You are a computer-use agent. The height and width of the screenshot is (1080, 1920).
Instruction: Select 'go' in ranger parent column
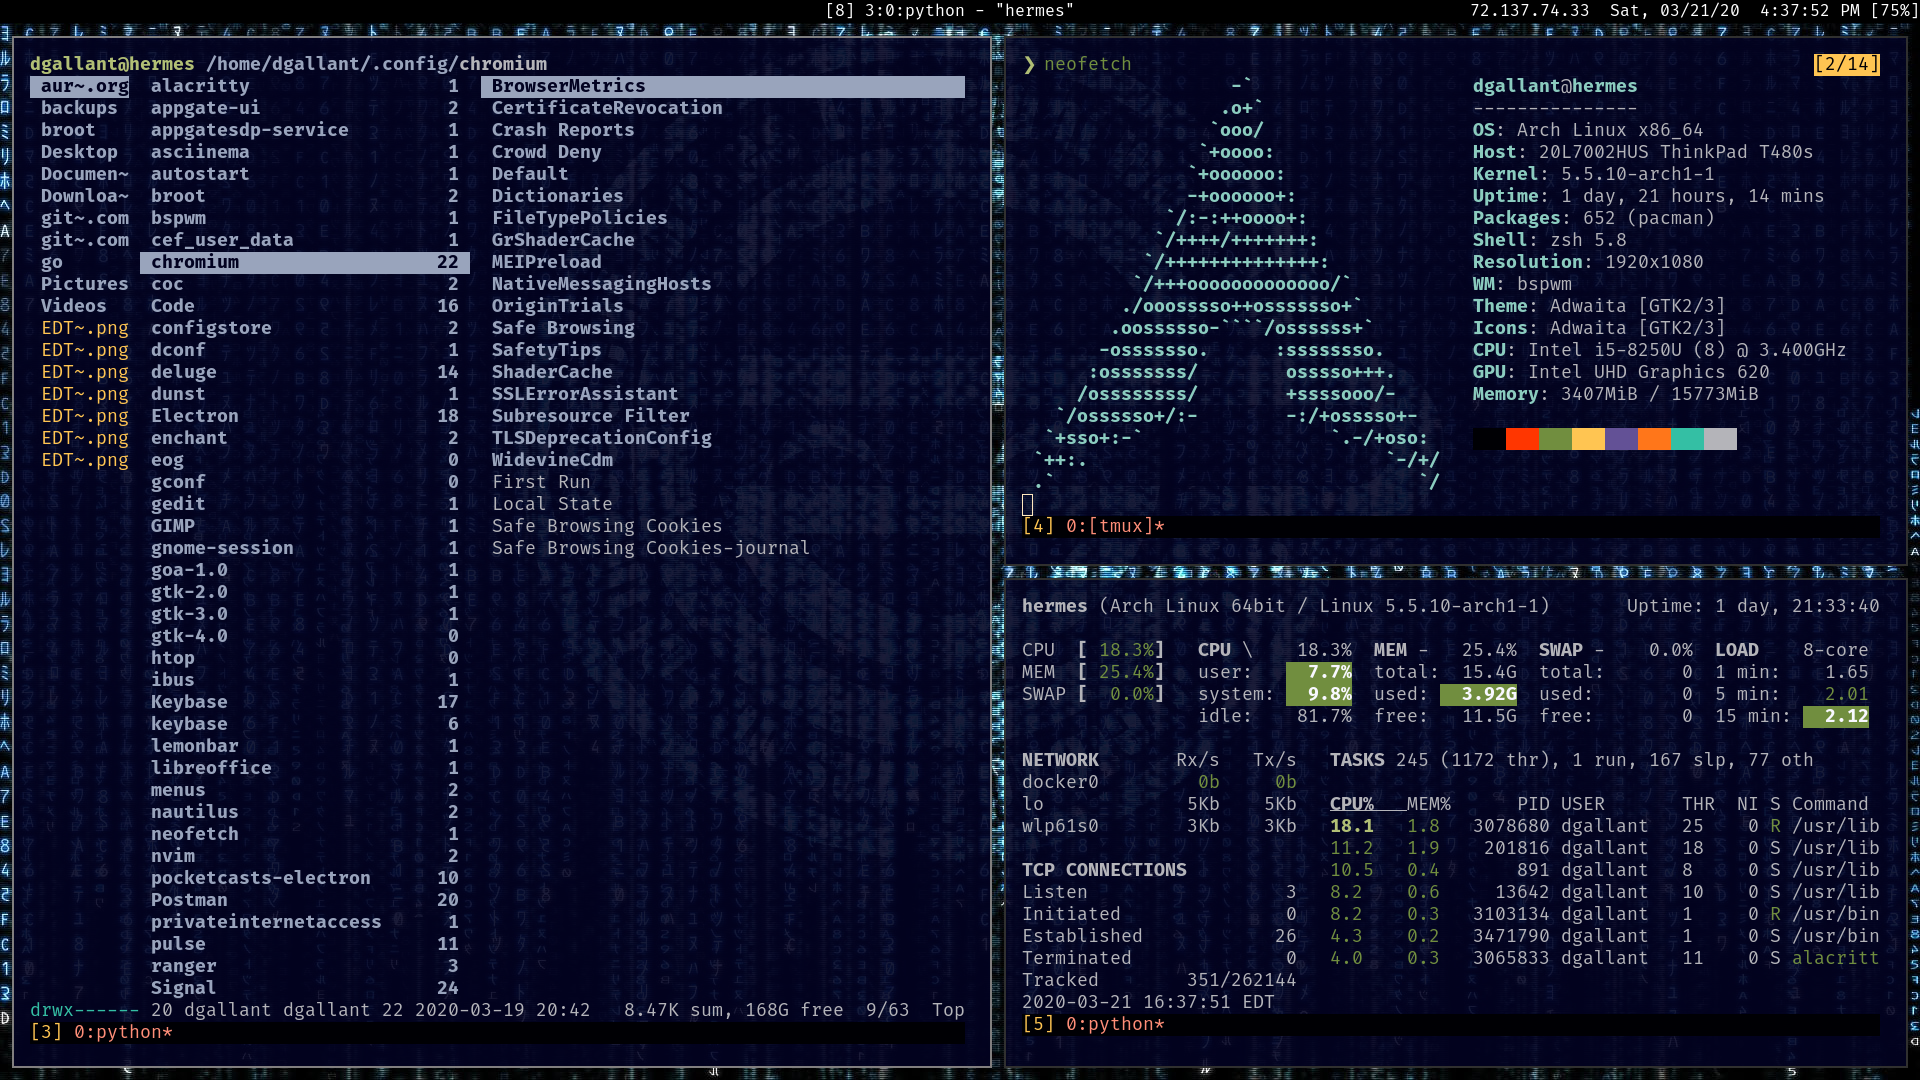click(x=52, y=263)
